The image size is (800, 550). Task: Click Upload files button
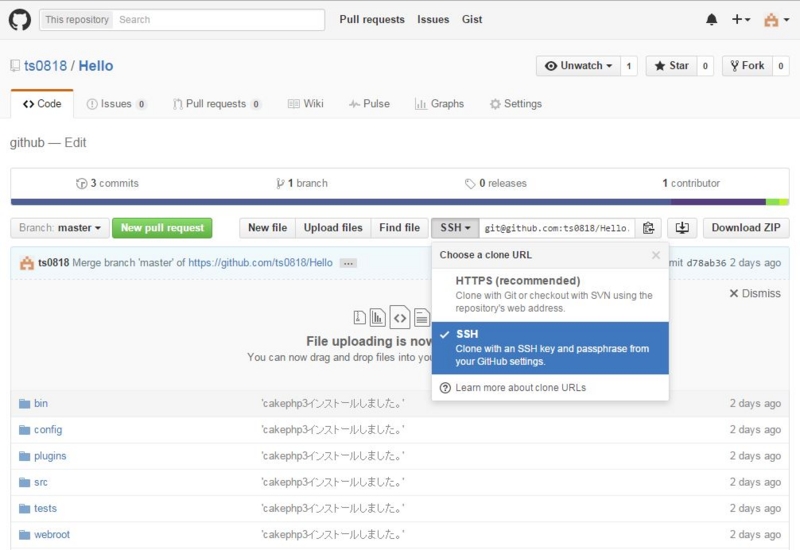pyautogui.click(x=333, y=228)
